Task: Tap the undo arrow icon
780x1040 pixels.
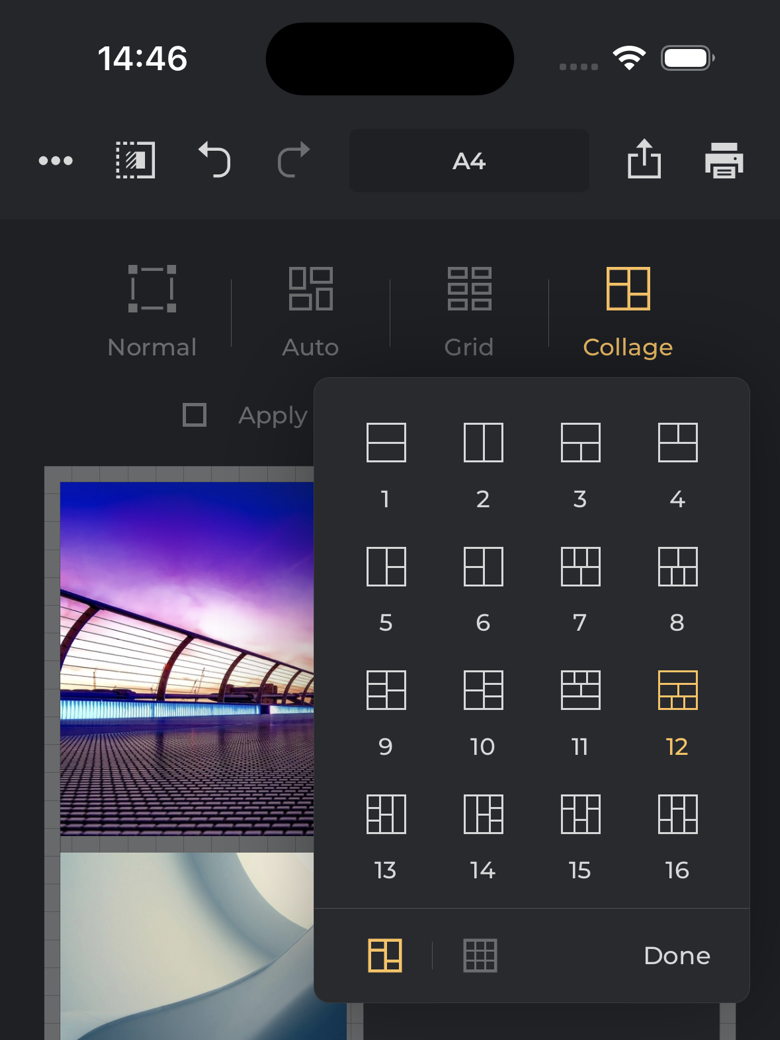Action: (214, 160)
